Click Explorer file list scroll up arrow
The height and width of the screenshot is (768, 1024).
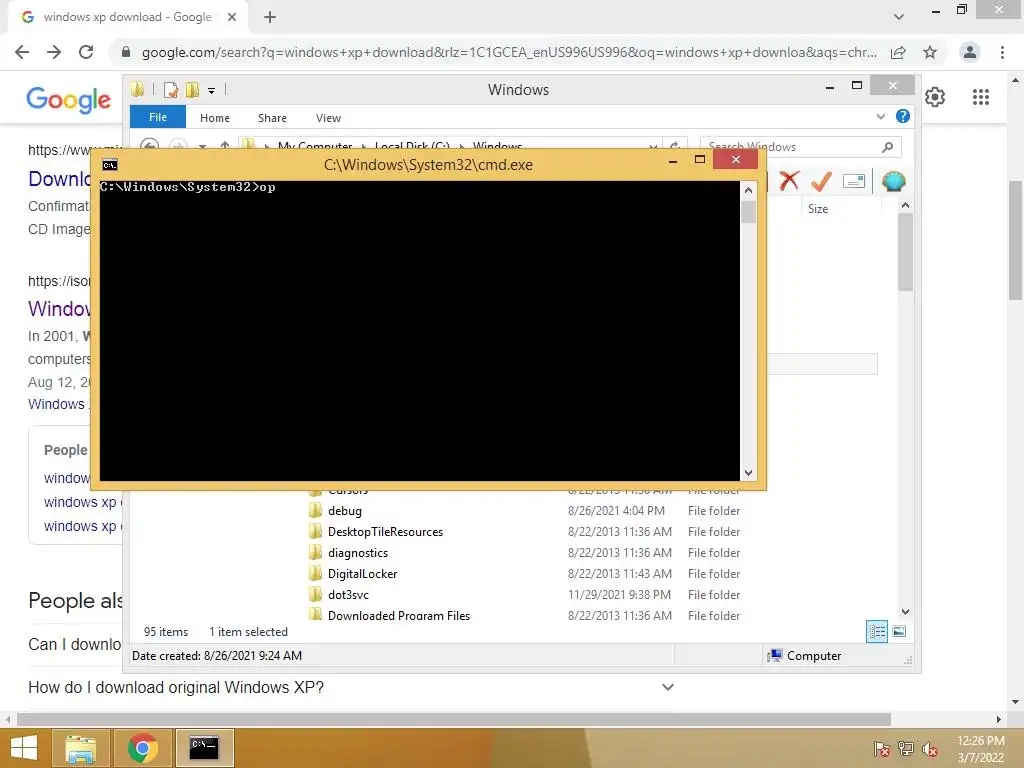(905, 205)
